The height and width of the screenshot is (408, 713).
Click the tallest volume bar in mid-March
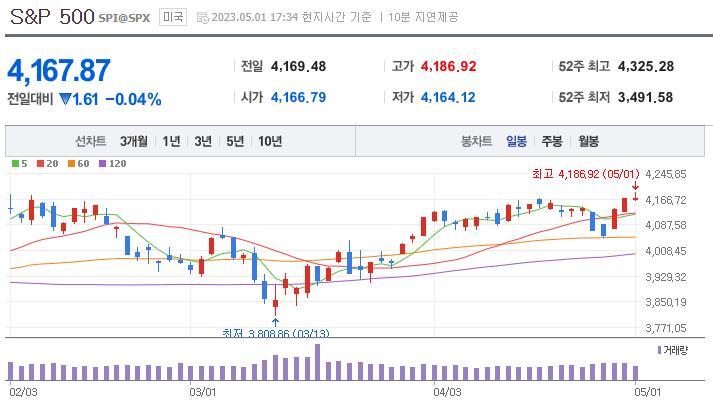pyautogui.click(x=317, y=362)
